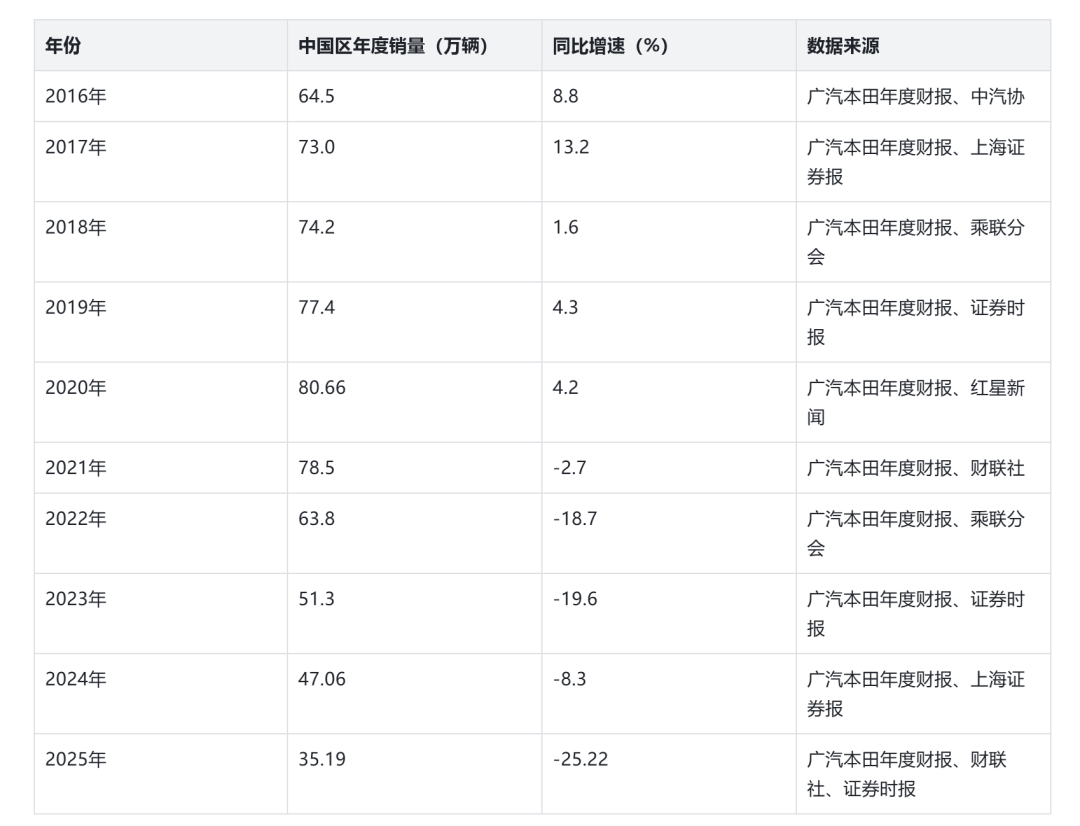The width and height of the screenshot is (1080, 826).
Task: Click the 中国区年度销量（万辆） column header
Action: point(393,46)
